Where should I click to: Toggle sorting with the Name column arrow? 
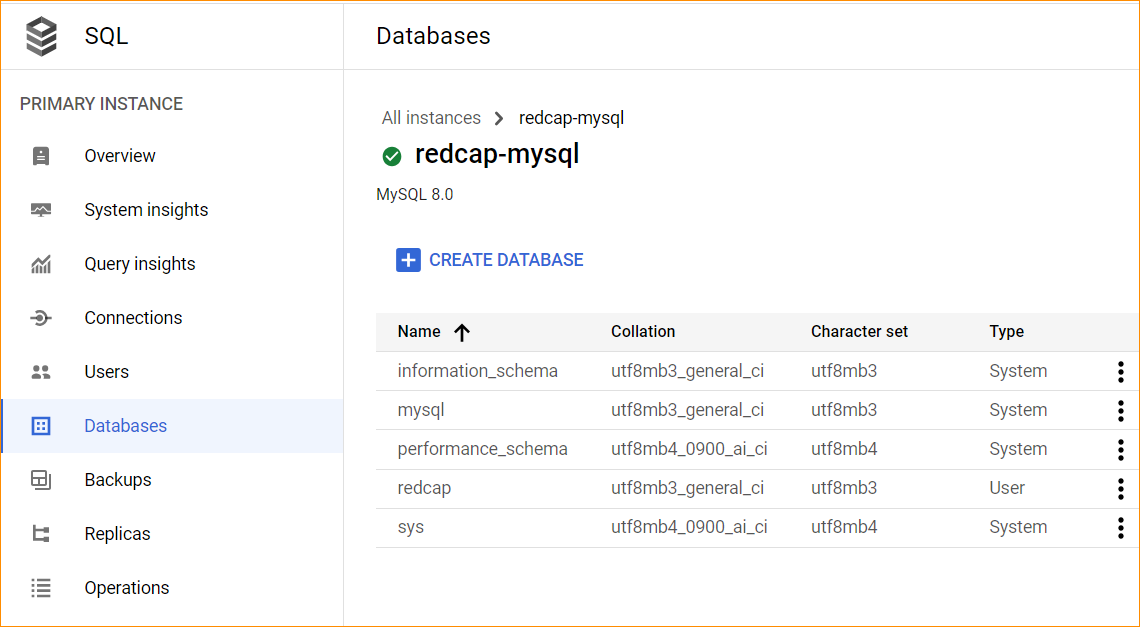(462, 331)
